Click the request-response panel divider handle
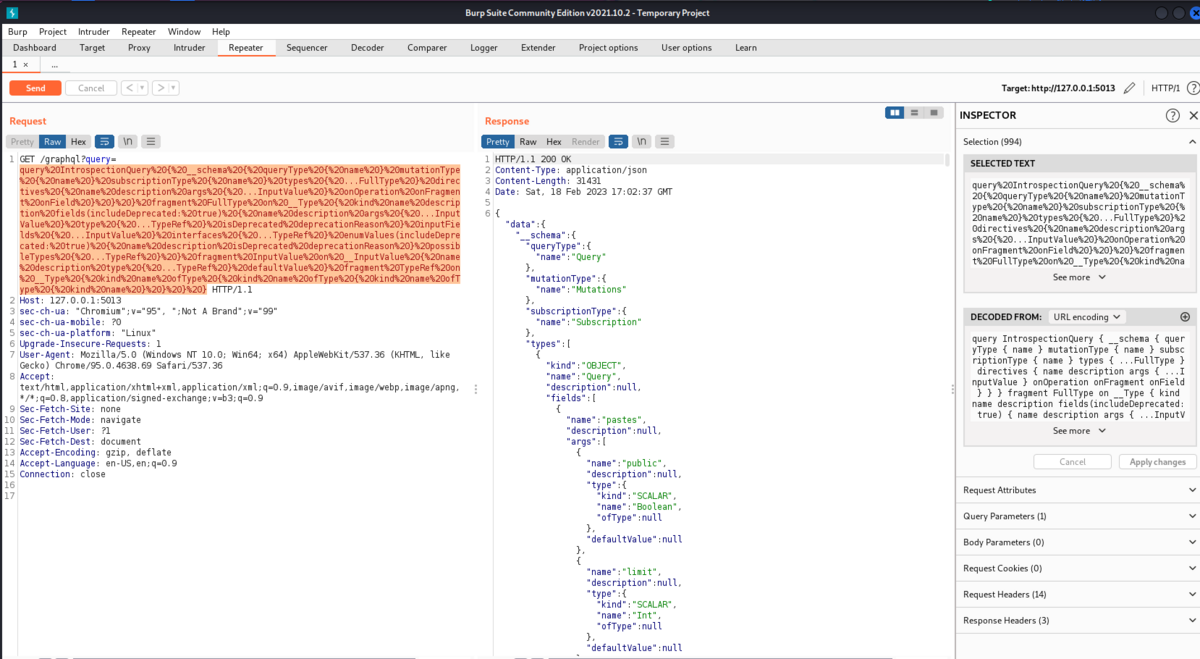Viewport: 1200px width, 659px height. pos(475,389)
